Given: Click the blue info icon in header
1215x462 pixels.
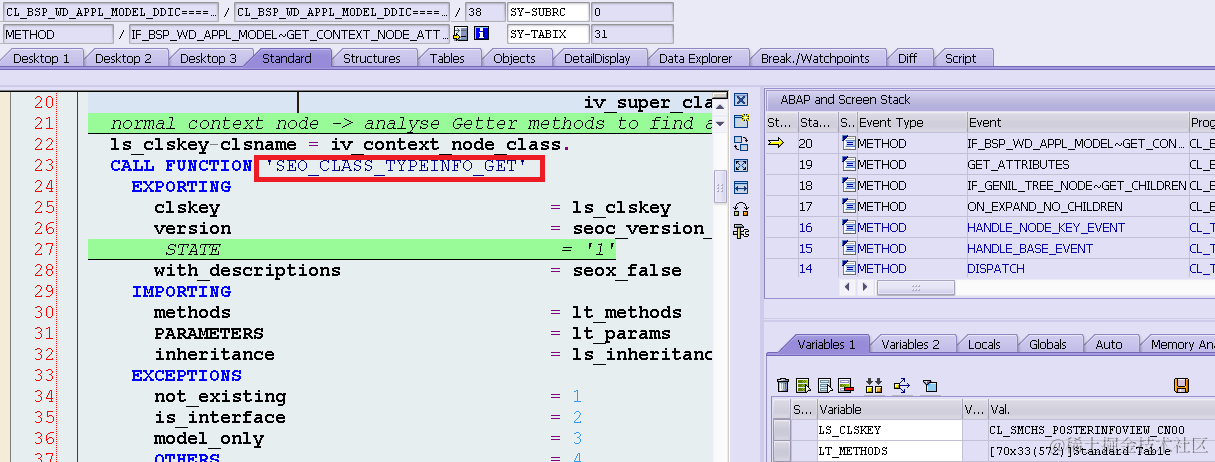Looking at the screenshot, I should (481, 34).
